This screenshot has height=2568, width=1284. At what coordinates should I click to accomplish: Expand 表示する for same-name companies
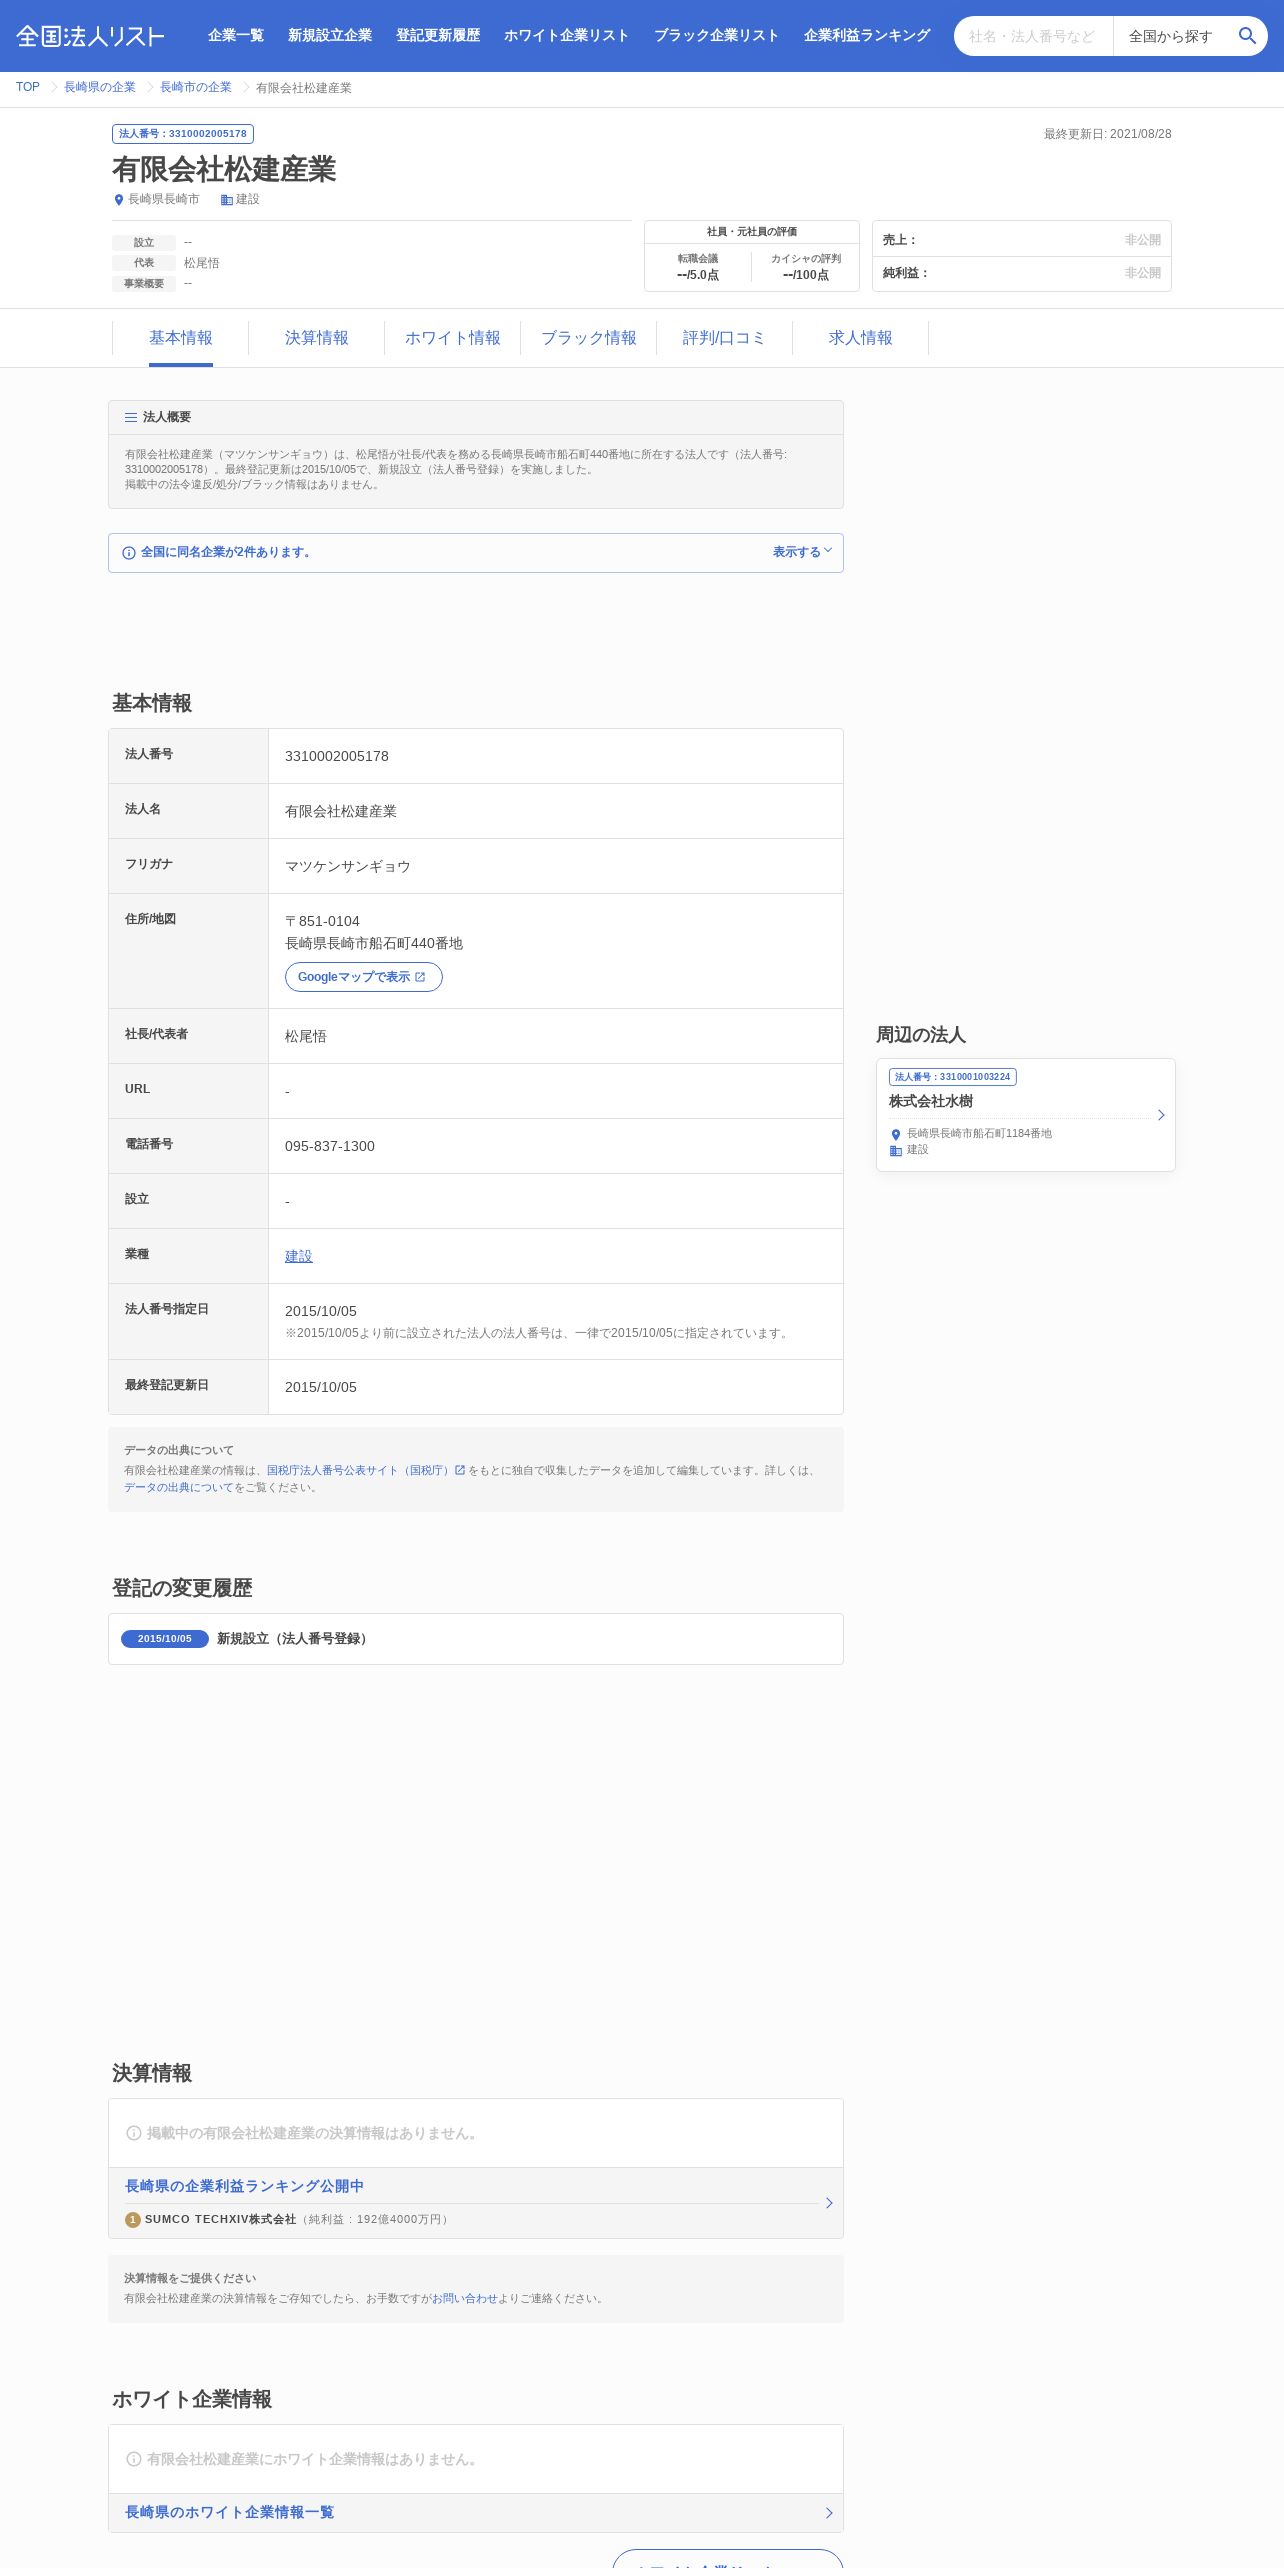pos(802,552)
